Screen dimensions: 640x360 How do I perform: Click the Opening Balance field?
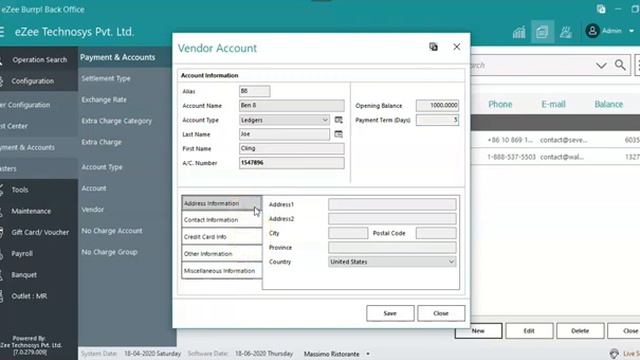(438, 105)
